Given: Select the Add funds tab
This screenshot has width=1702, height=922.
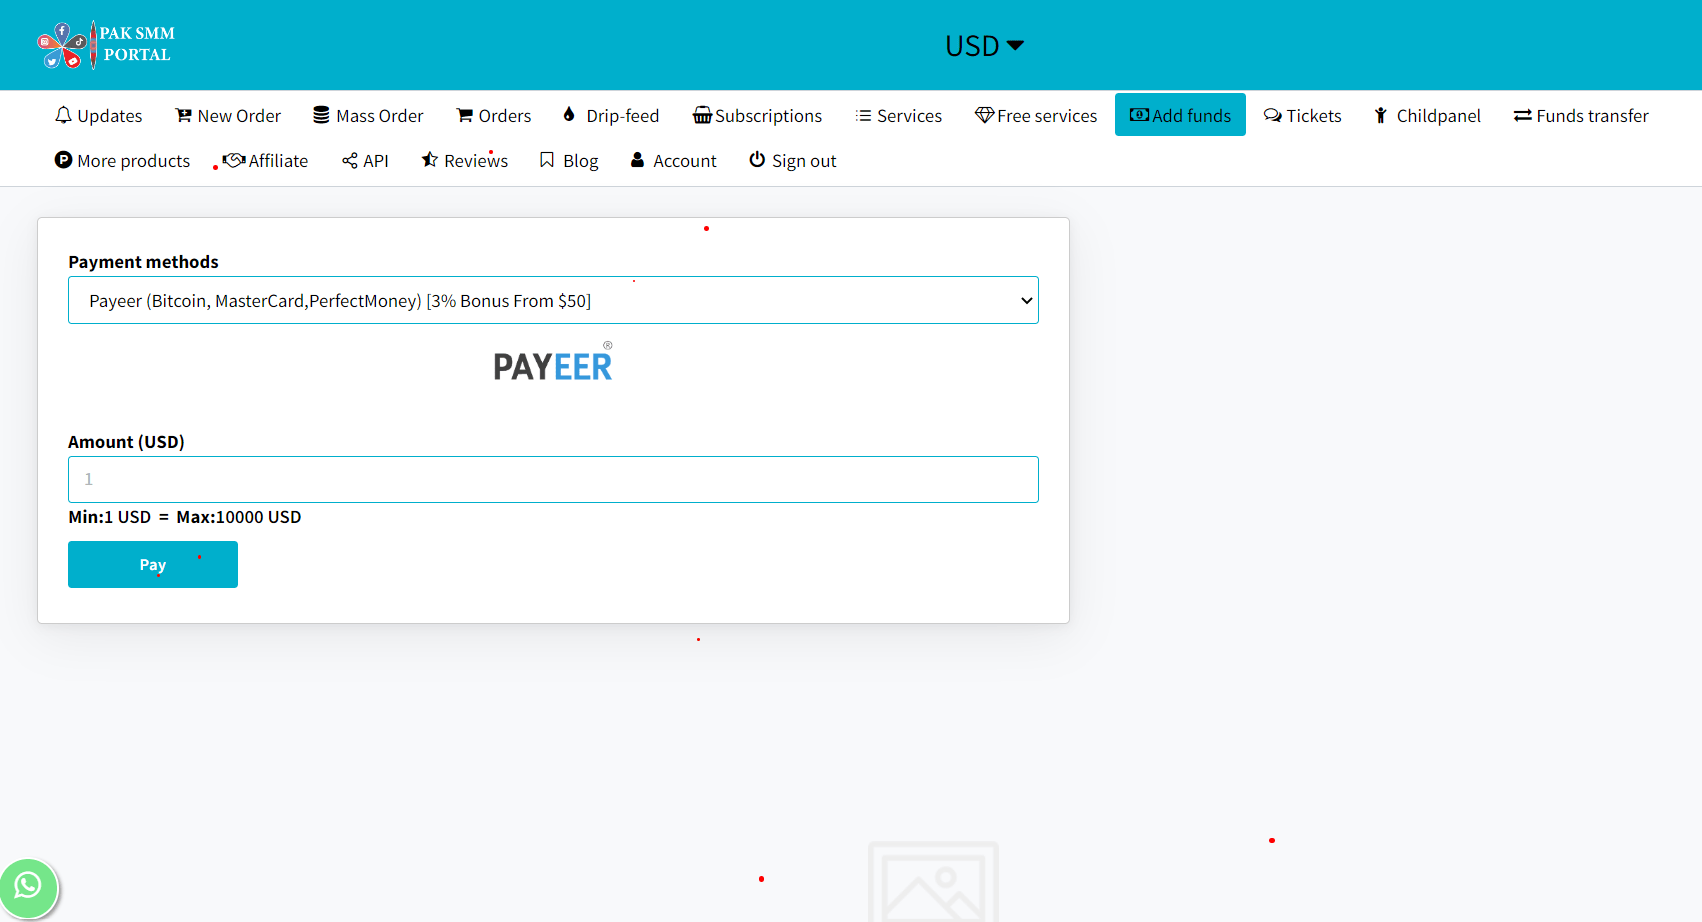Looking at the screenshot, I should (x=1180, y=115).
